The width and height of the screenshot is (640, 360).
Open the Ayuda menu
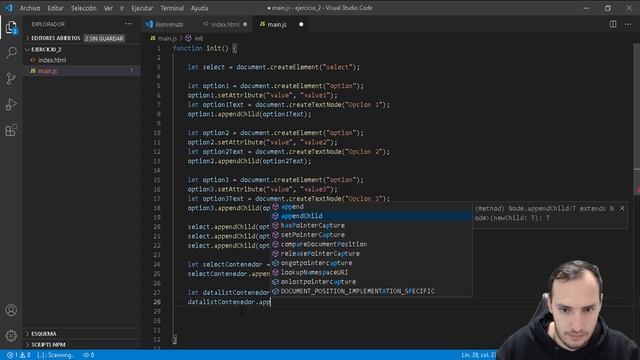[x=200, y=8]
